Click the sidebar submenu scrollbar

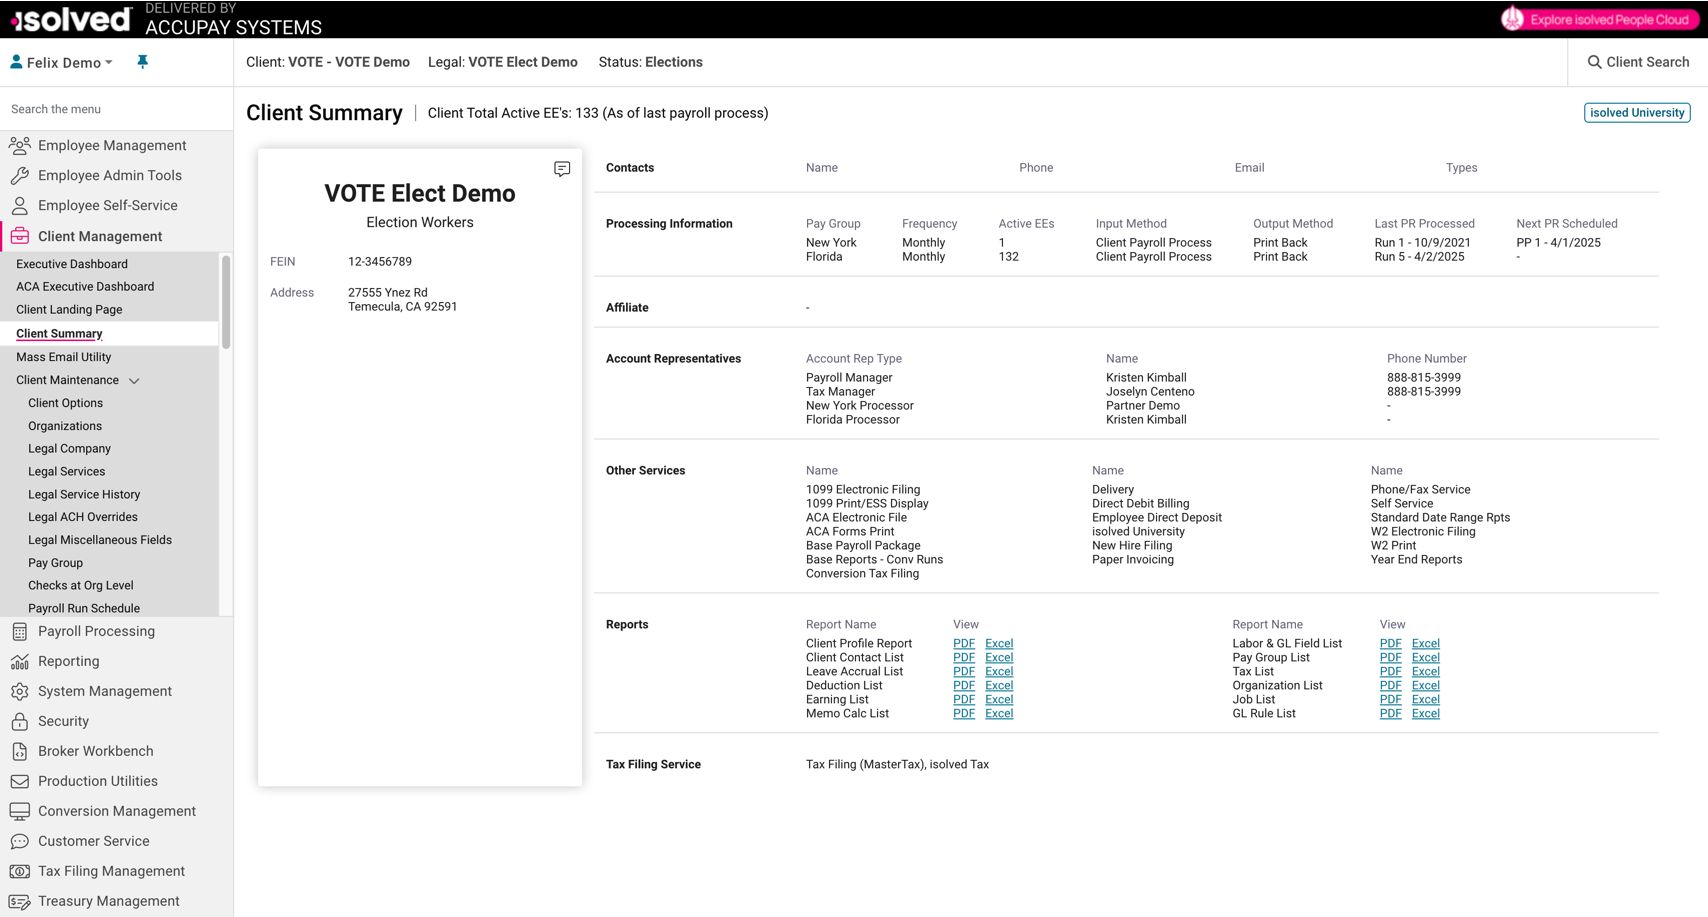(x=226, y=302)
